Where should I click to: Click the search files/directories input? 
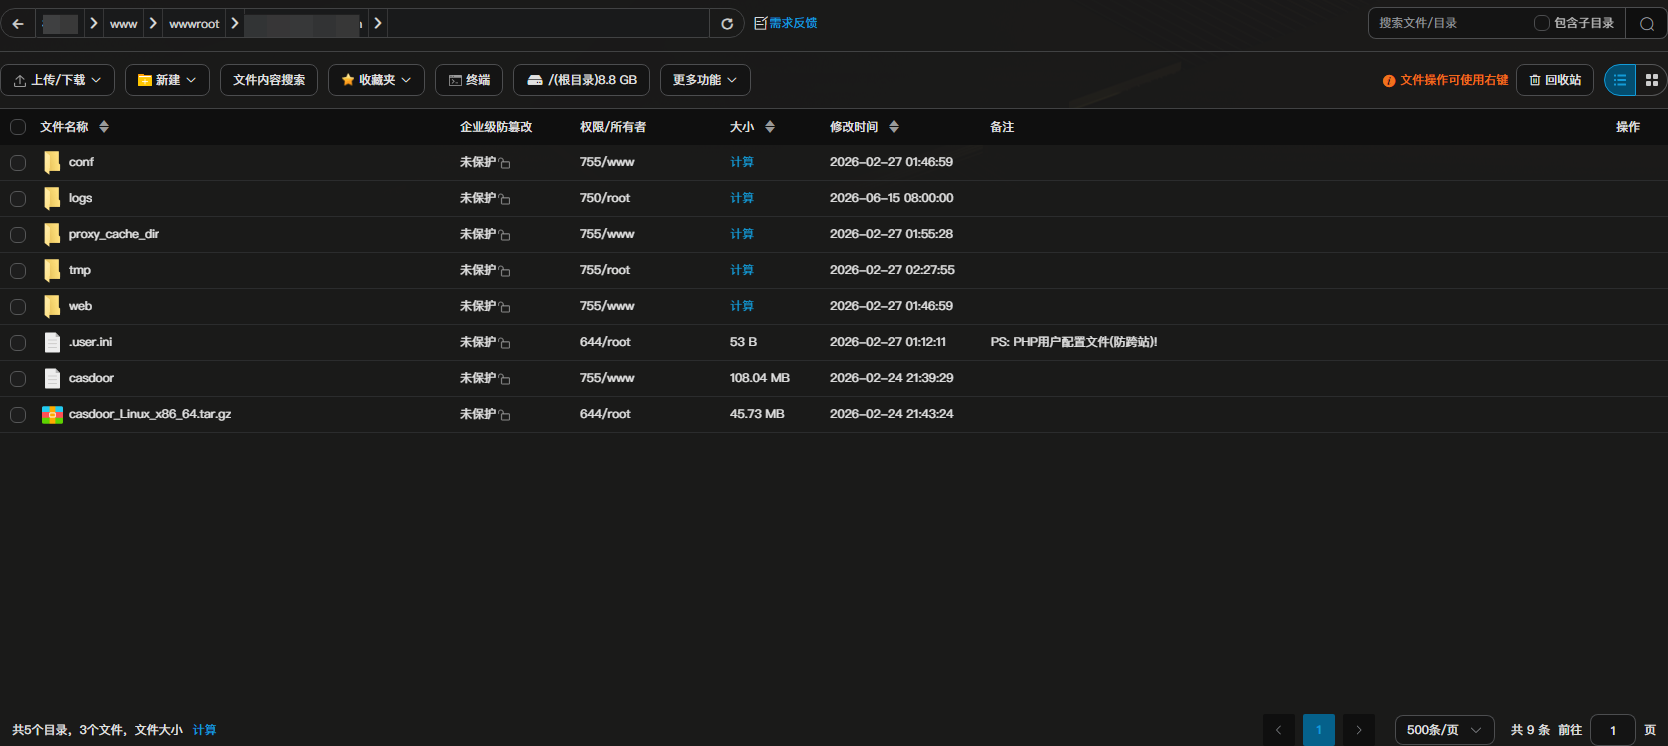(x=1450, y=23)
